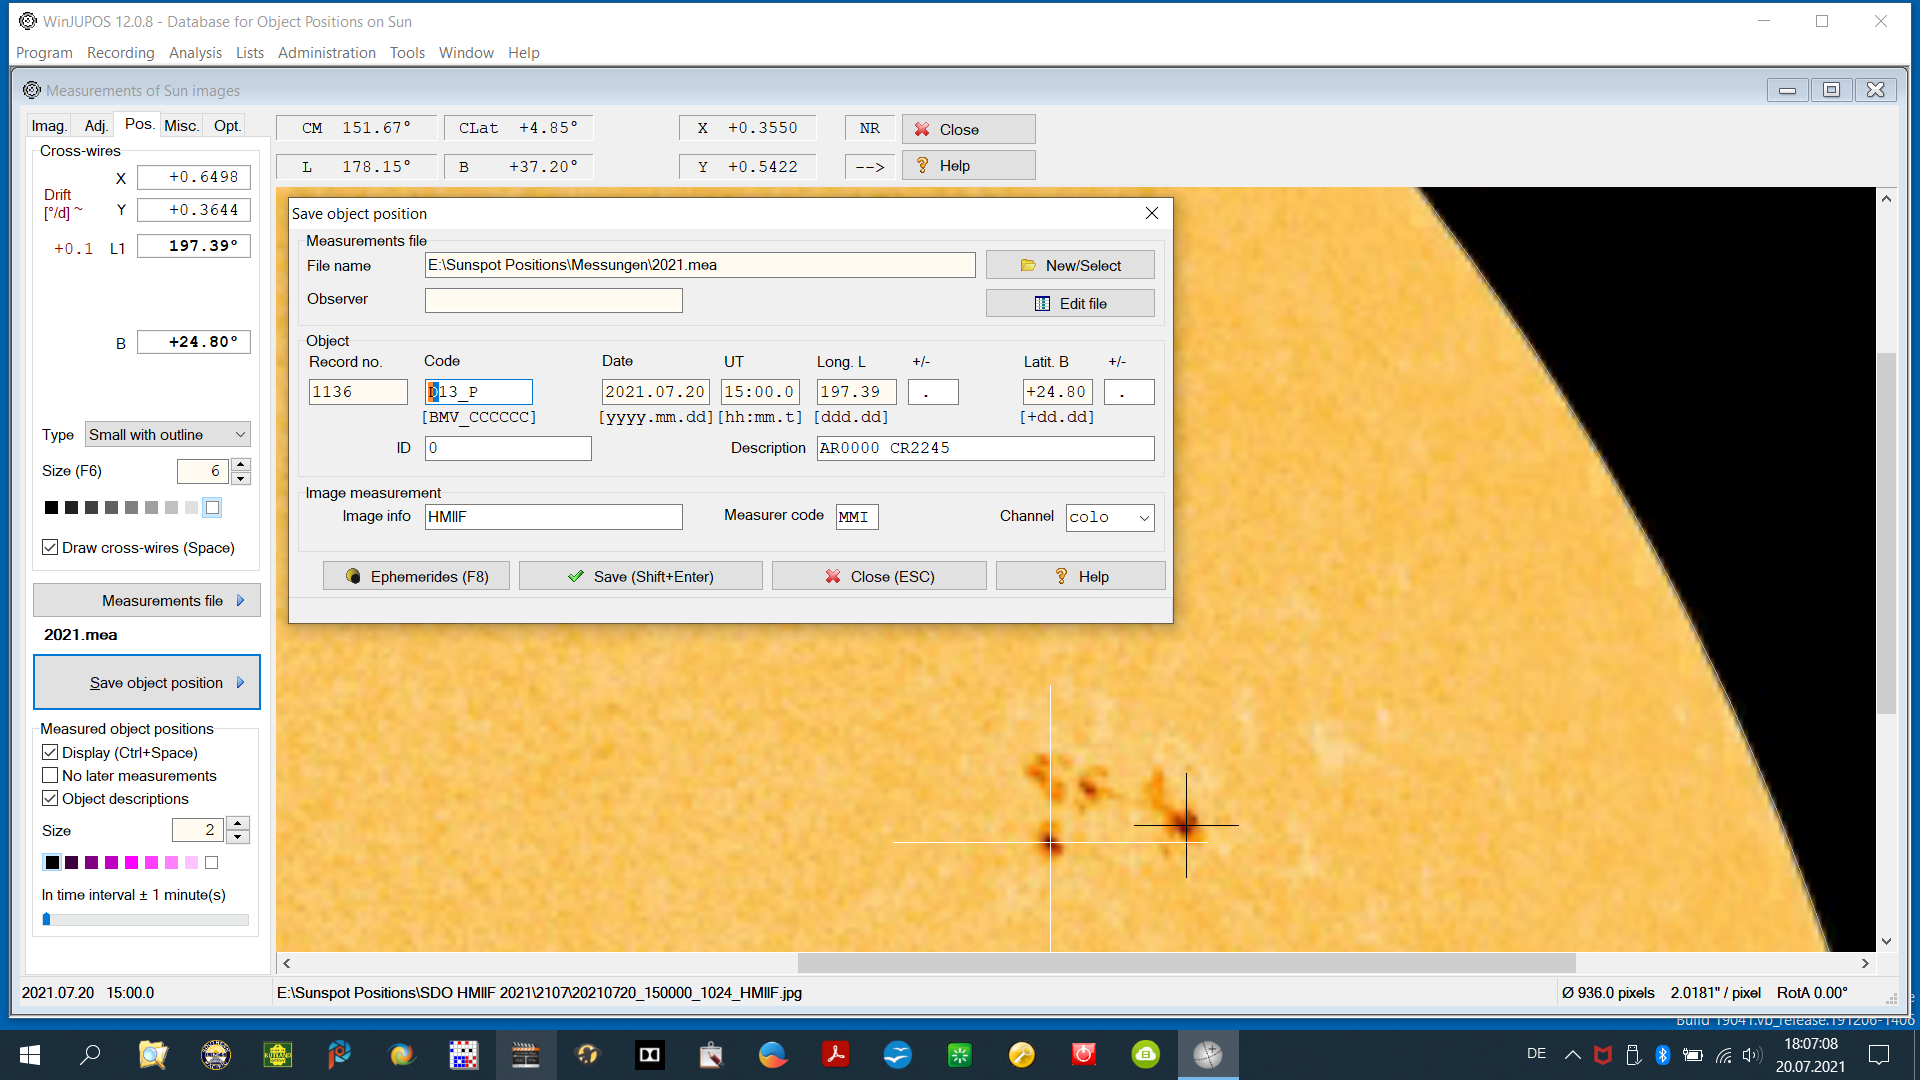Viewport: 1920px width, 1080px height.
Task: Click inside the Observer input field
Action: tap(553, 299)
